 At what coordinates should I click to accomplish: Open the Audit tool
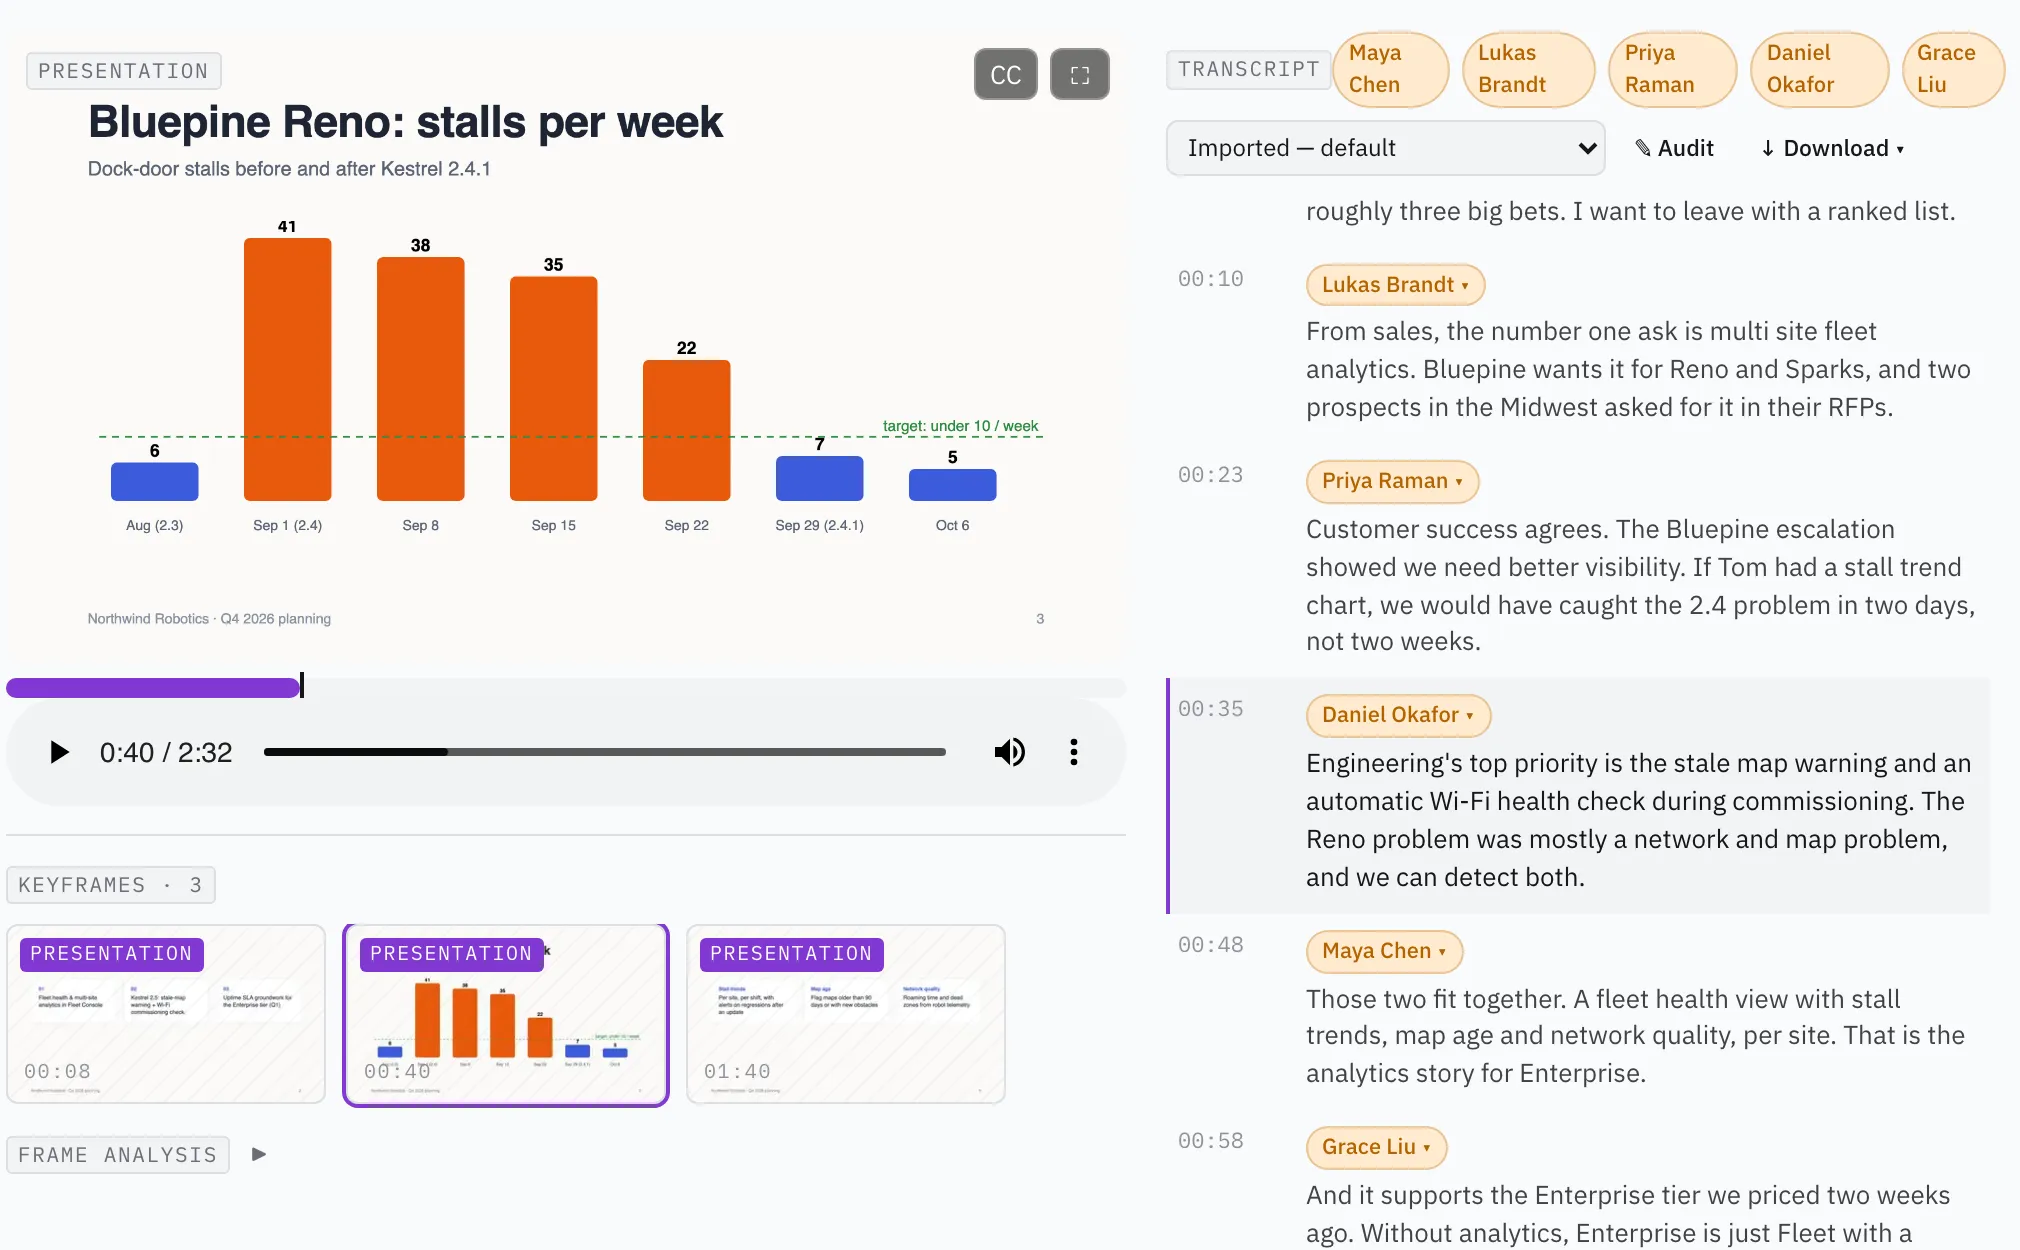pos(1674,148)
